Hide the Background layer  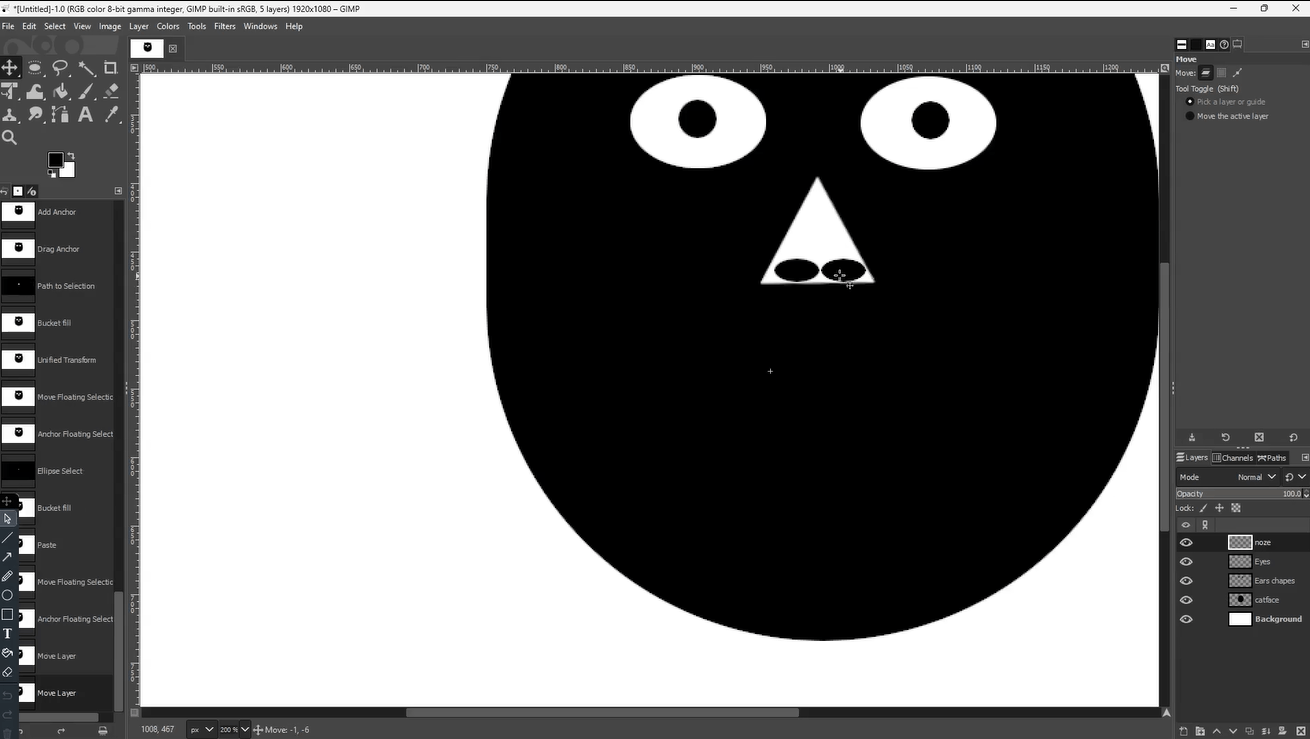(1186, 619)
